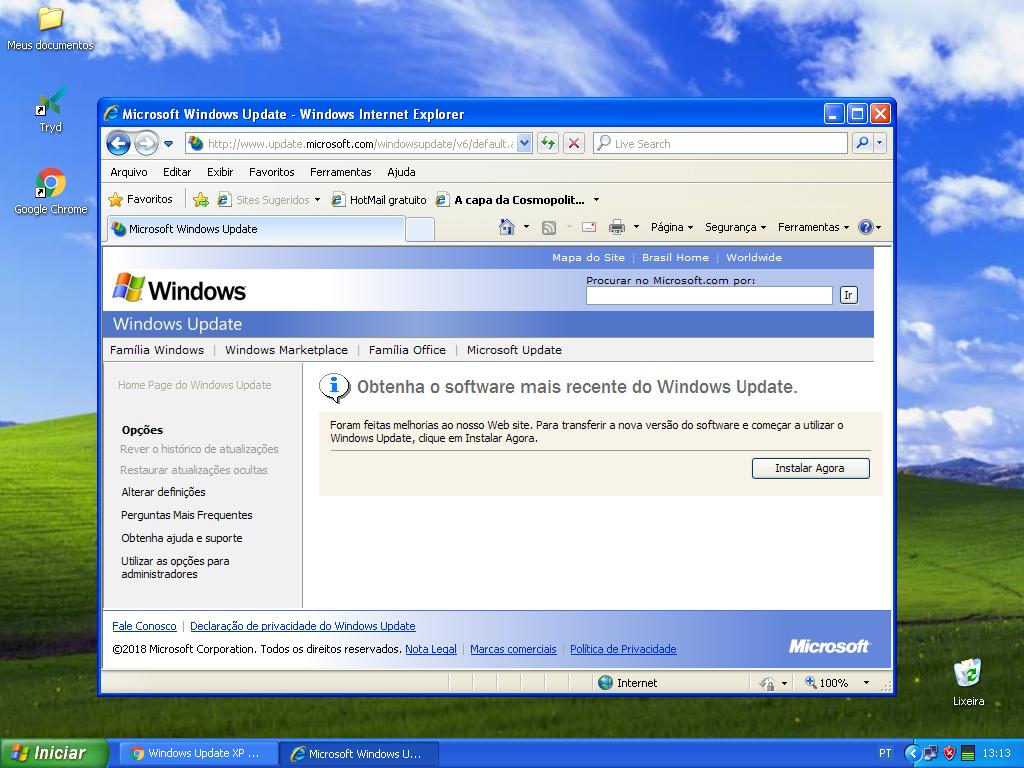The image size is (1024, 768).
Task: Open the Segurança command bar menu
Action: click(x=735, y=227)
